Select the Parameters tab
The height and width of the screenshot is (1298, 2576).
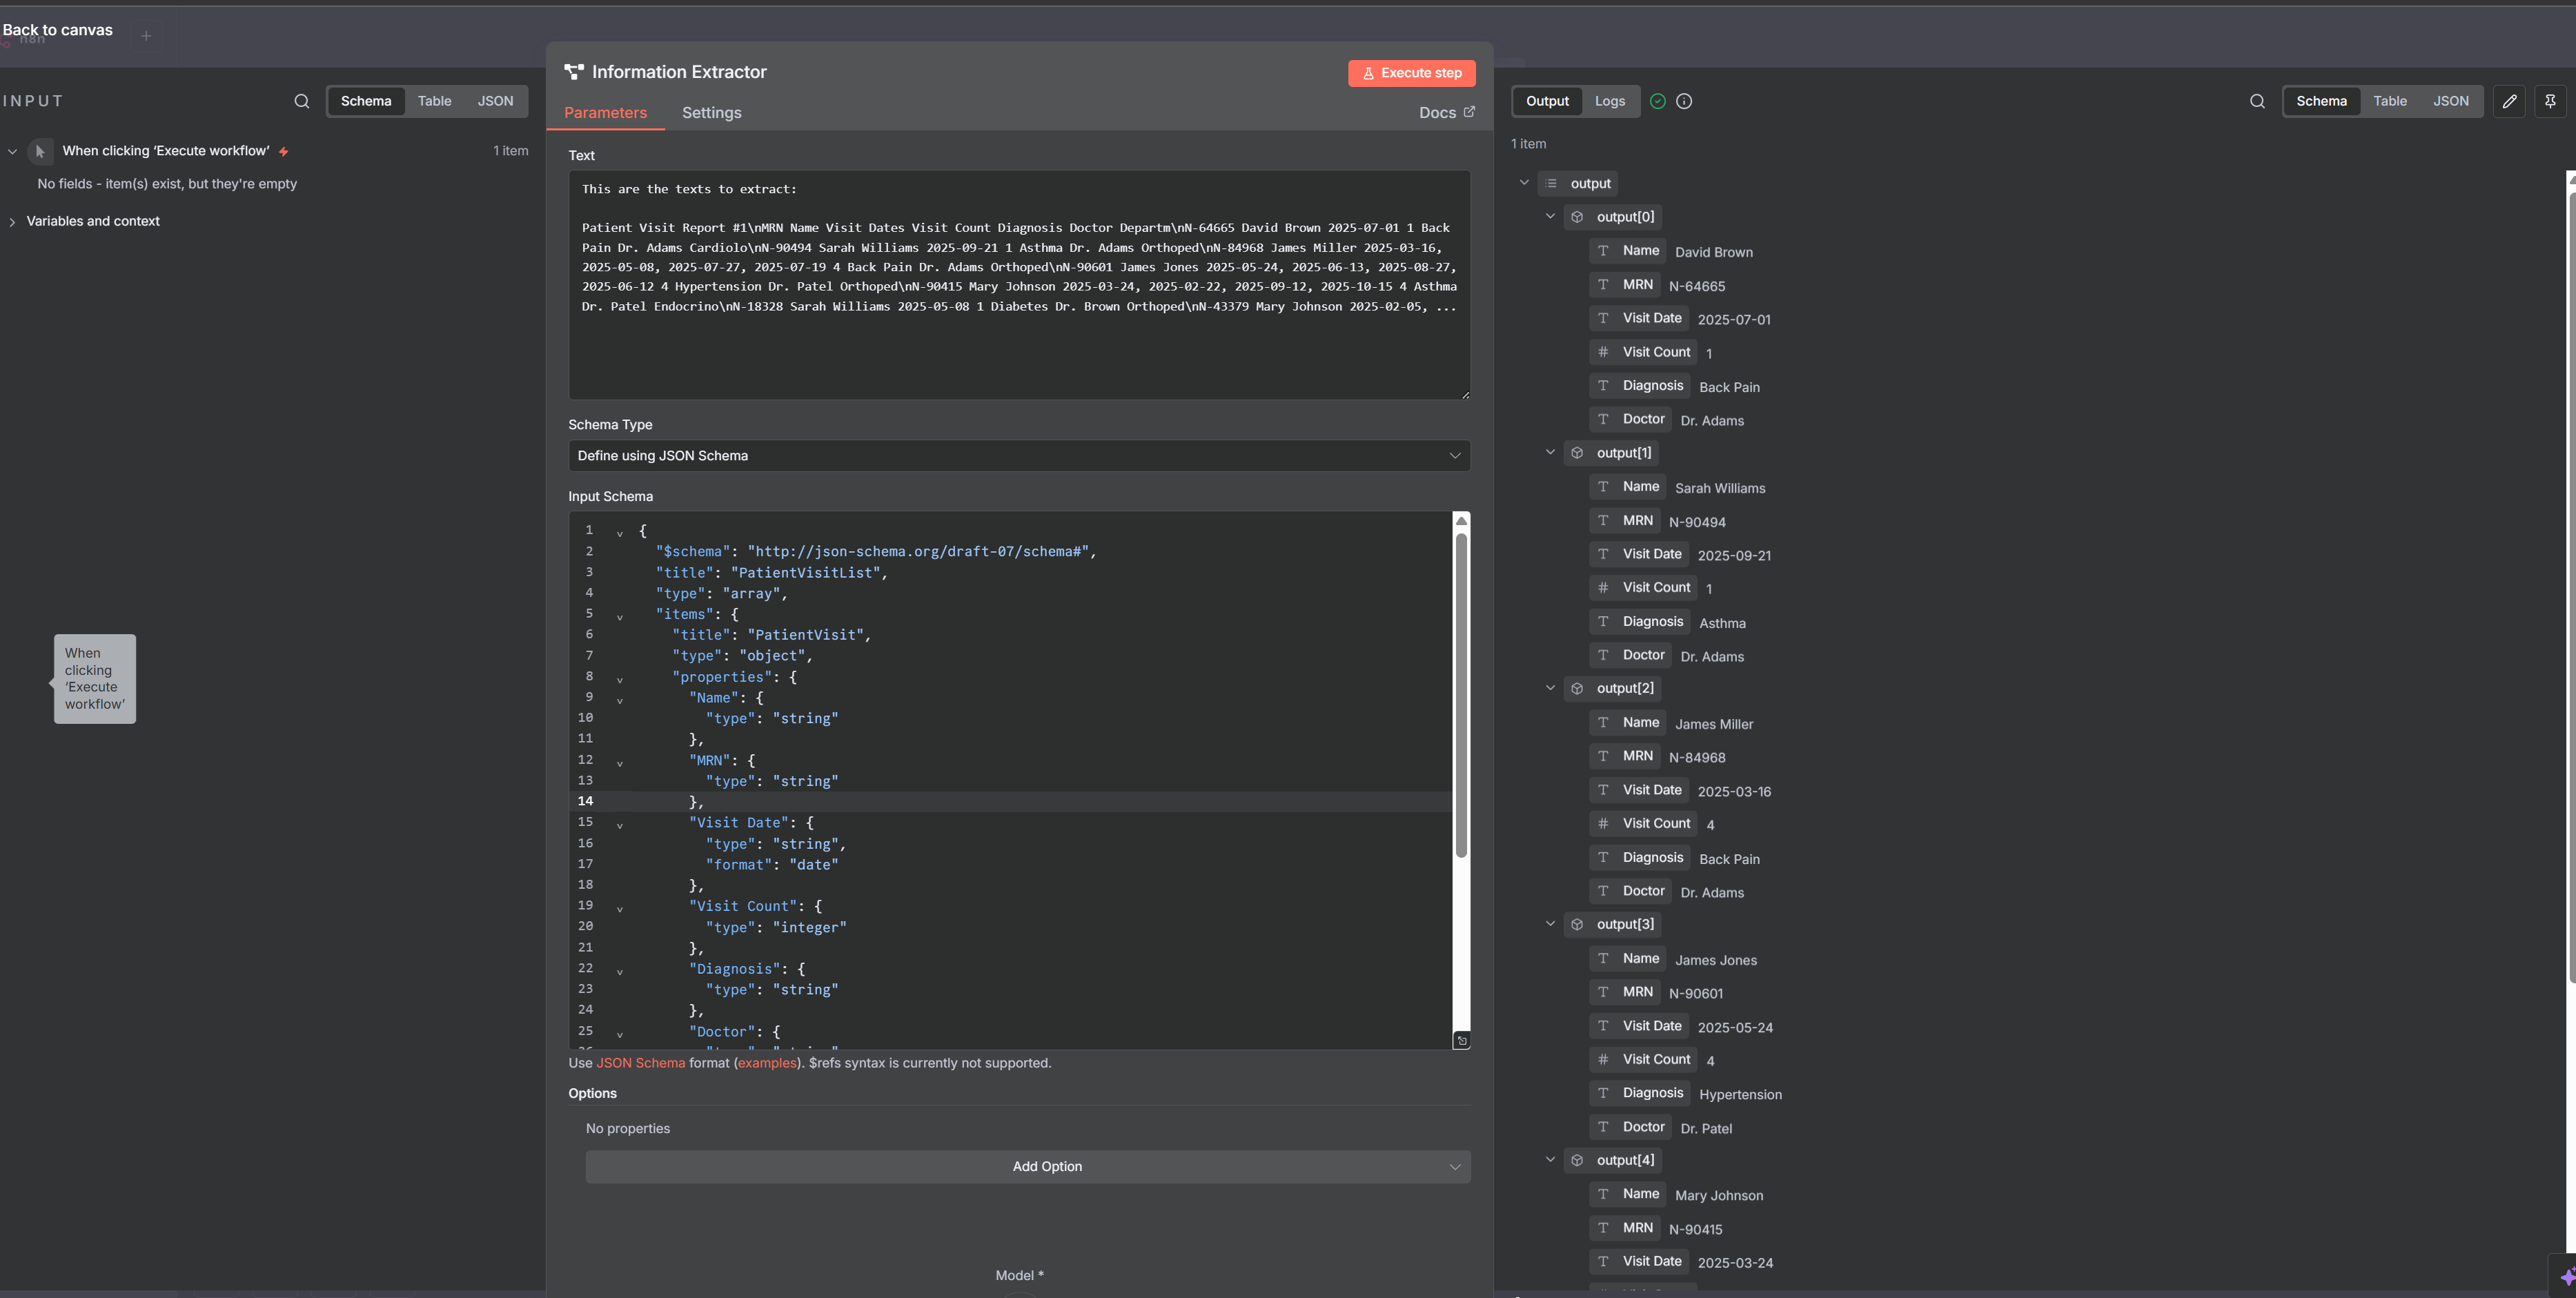pyautogui.click(x=605, y=113)
